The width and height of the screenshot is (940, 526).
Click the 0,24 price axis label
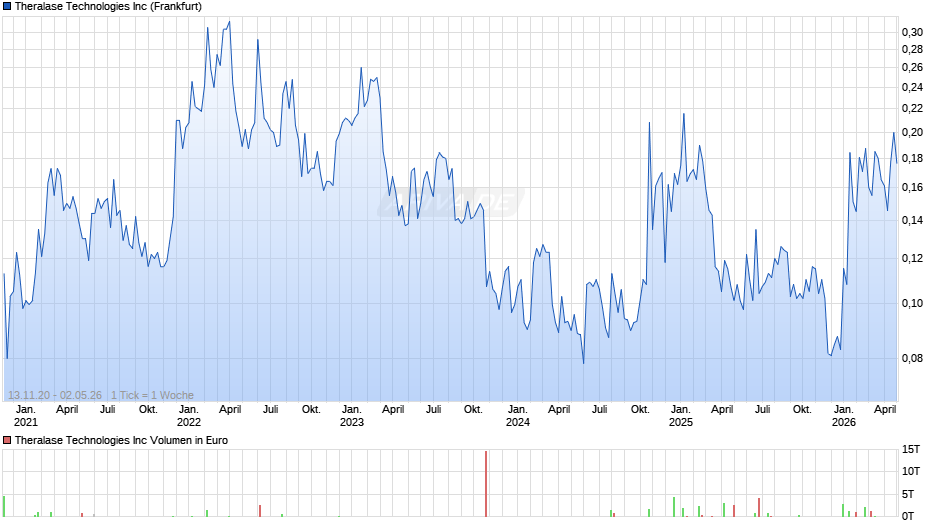(912, 88)
